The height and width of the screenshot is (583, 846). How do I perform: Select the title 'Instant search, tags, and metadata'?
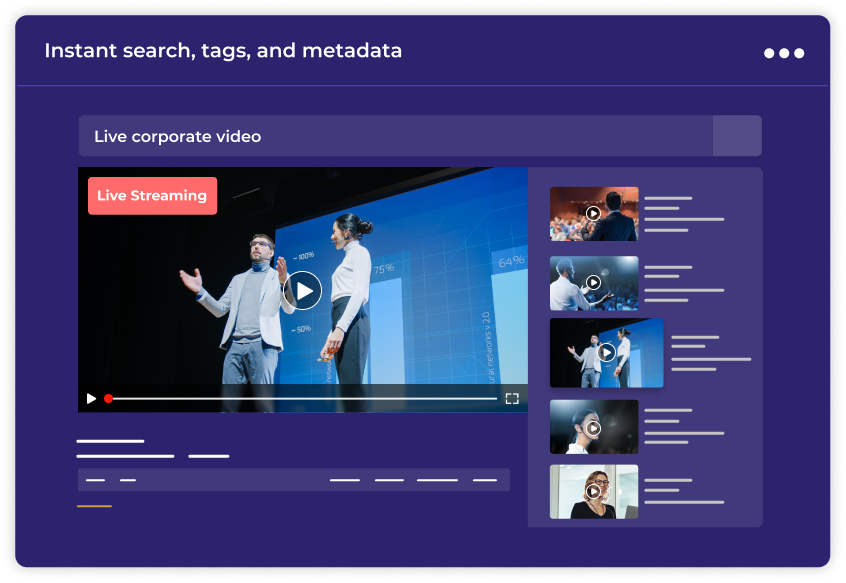pos(223,50)
